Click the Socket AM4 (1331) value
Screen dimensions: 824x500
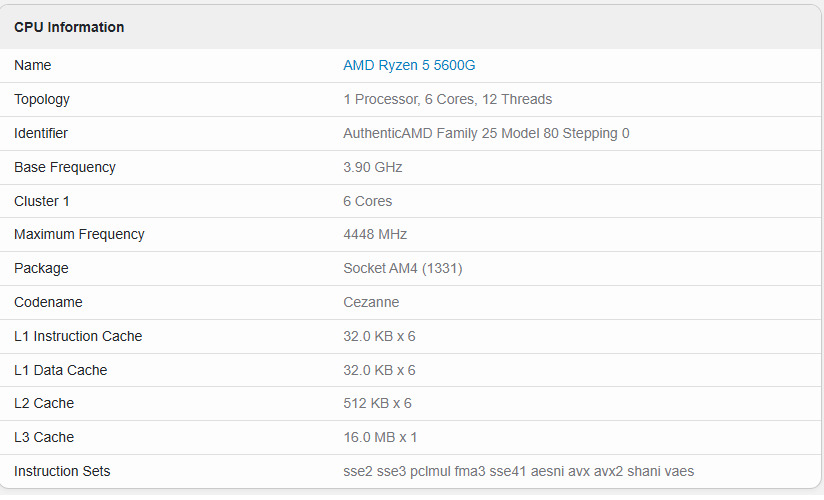tap(403, 269)
